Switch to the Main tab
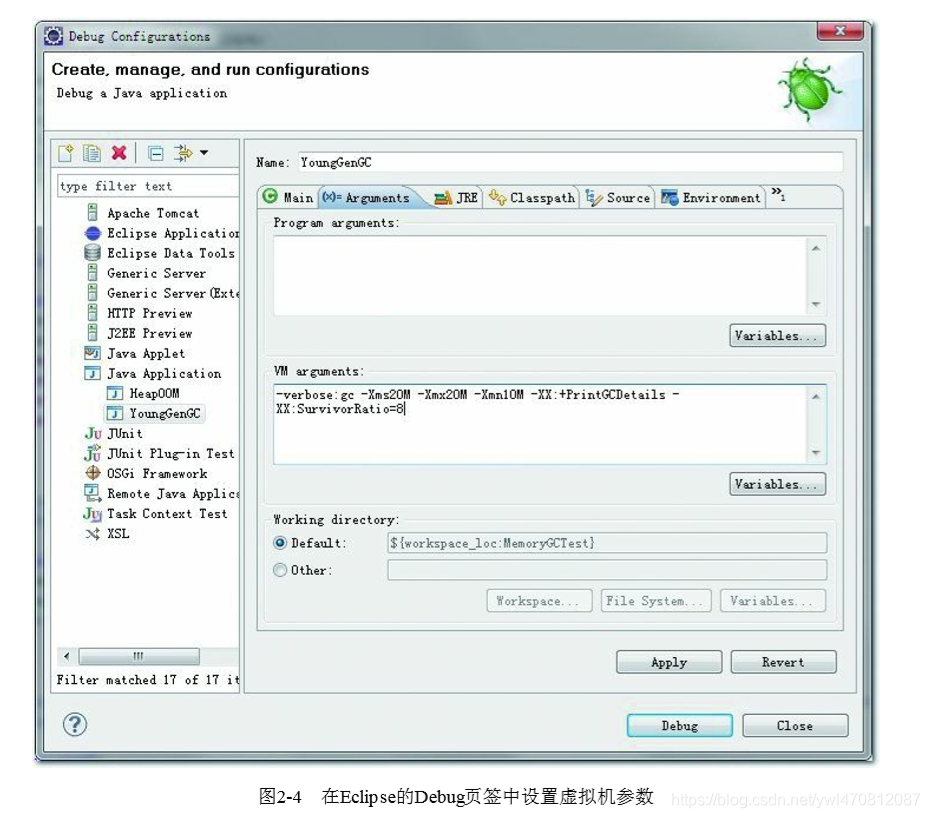Image resolution: width=930 pixels, height=818 pixels. pos(288,198)
